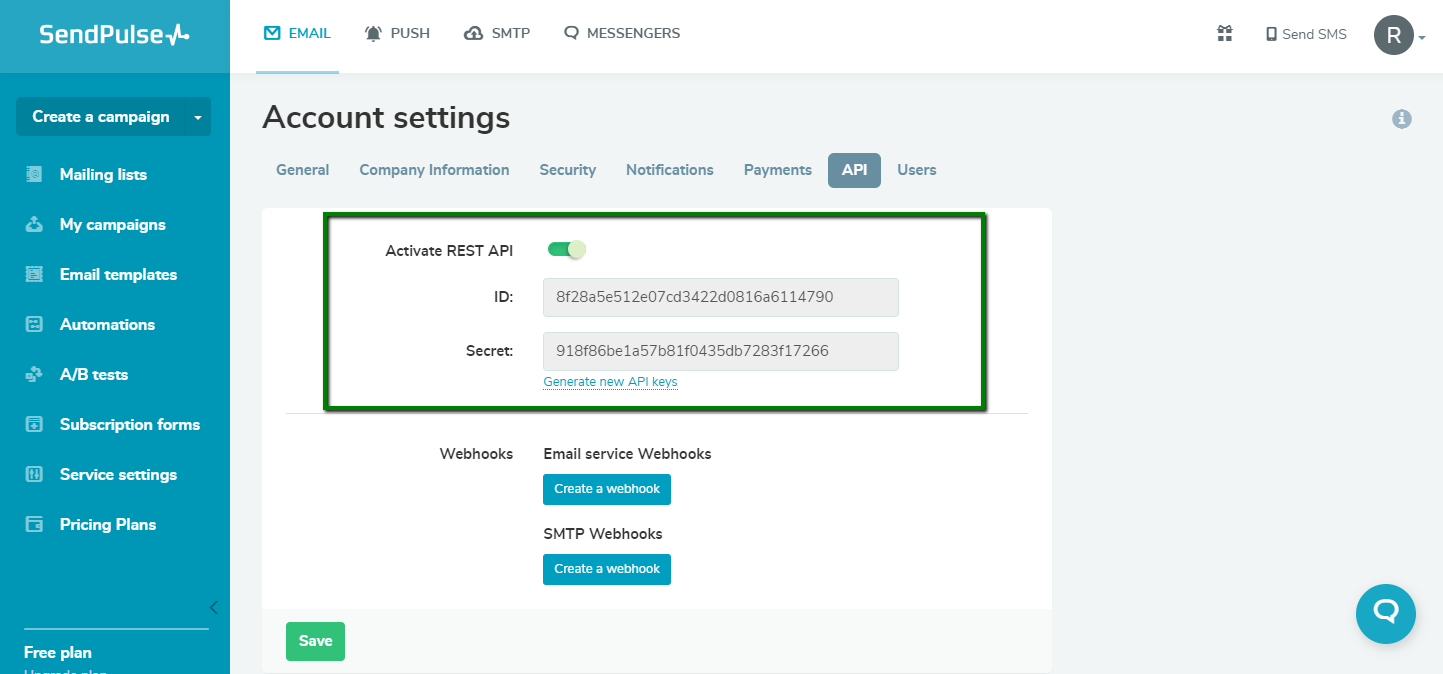The width and height of the screenshot is (1443, 674).
Task: Open the A/B tests section
Action: [x=94, y=374]
